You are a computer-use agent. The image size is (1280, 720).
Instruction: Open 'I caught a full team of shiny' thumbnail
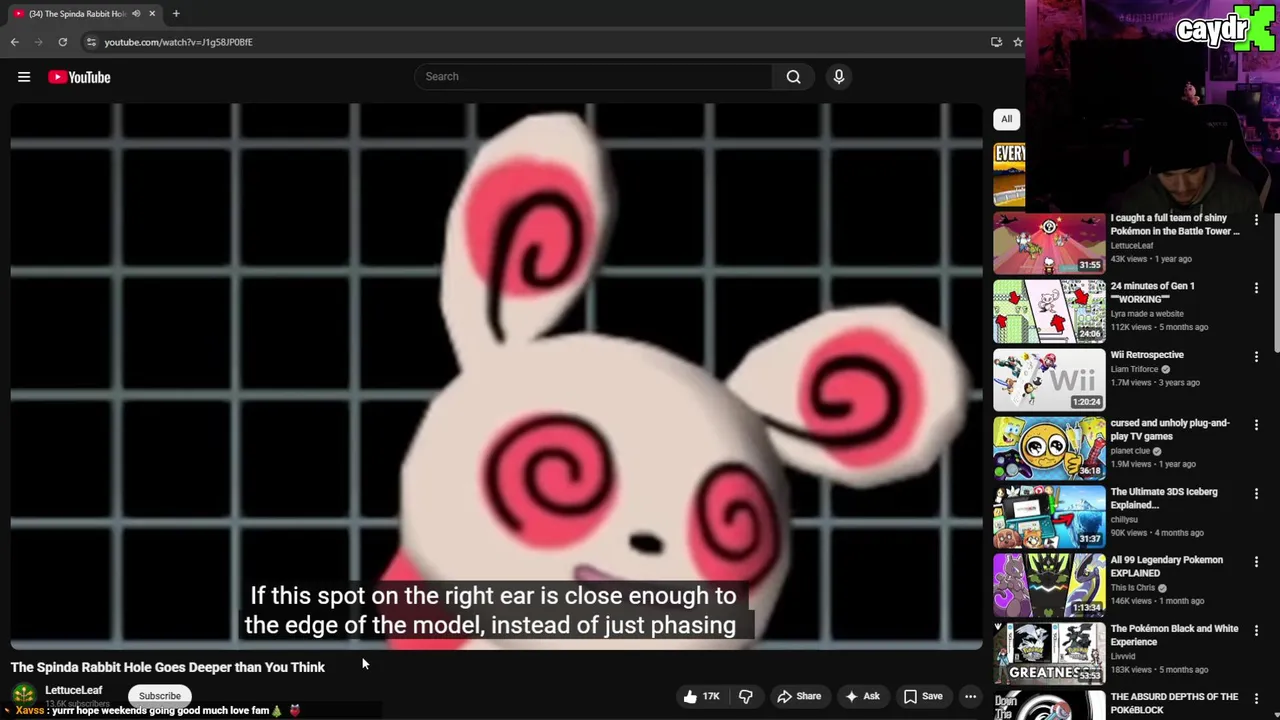(x=1049, y=243)
